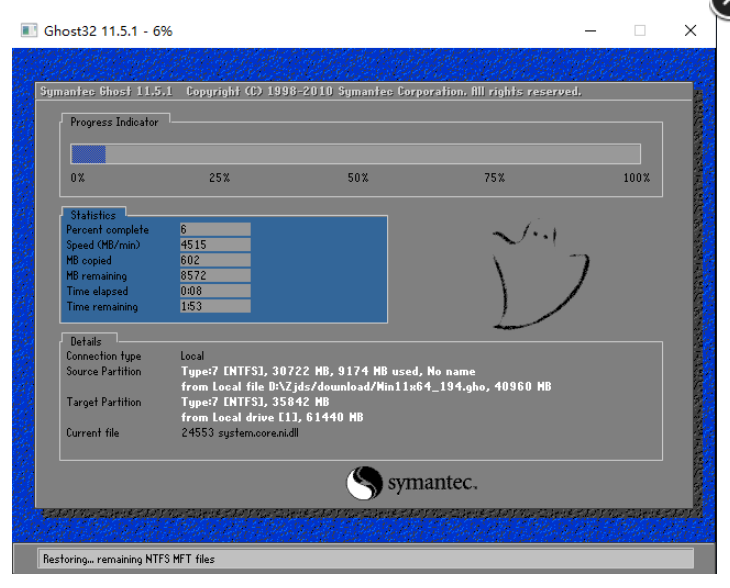The image size is (730, 588).
Task: Click the Details panel heading
Action: pos(86,341)
